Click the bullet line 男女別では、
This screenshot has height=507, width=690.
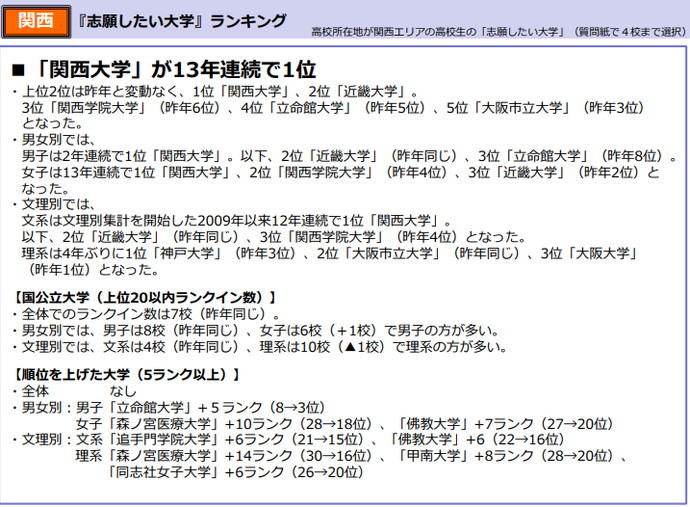[54, 140]
